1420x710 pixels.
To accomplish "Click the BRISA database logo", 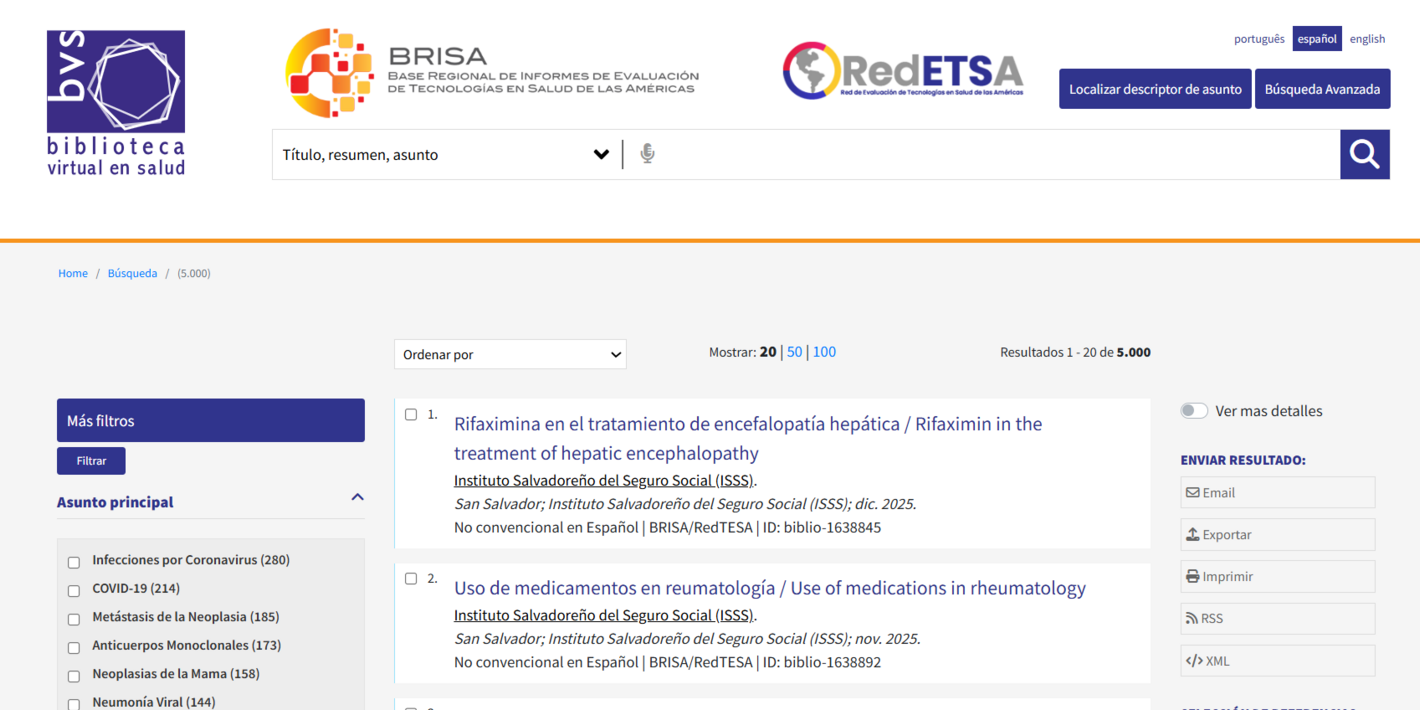I will click(491, 73).
